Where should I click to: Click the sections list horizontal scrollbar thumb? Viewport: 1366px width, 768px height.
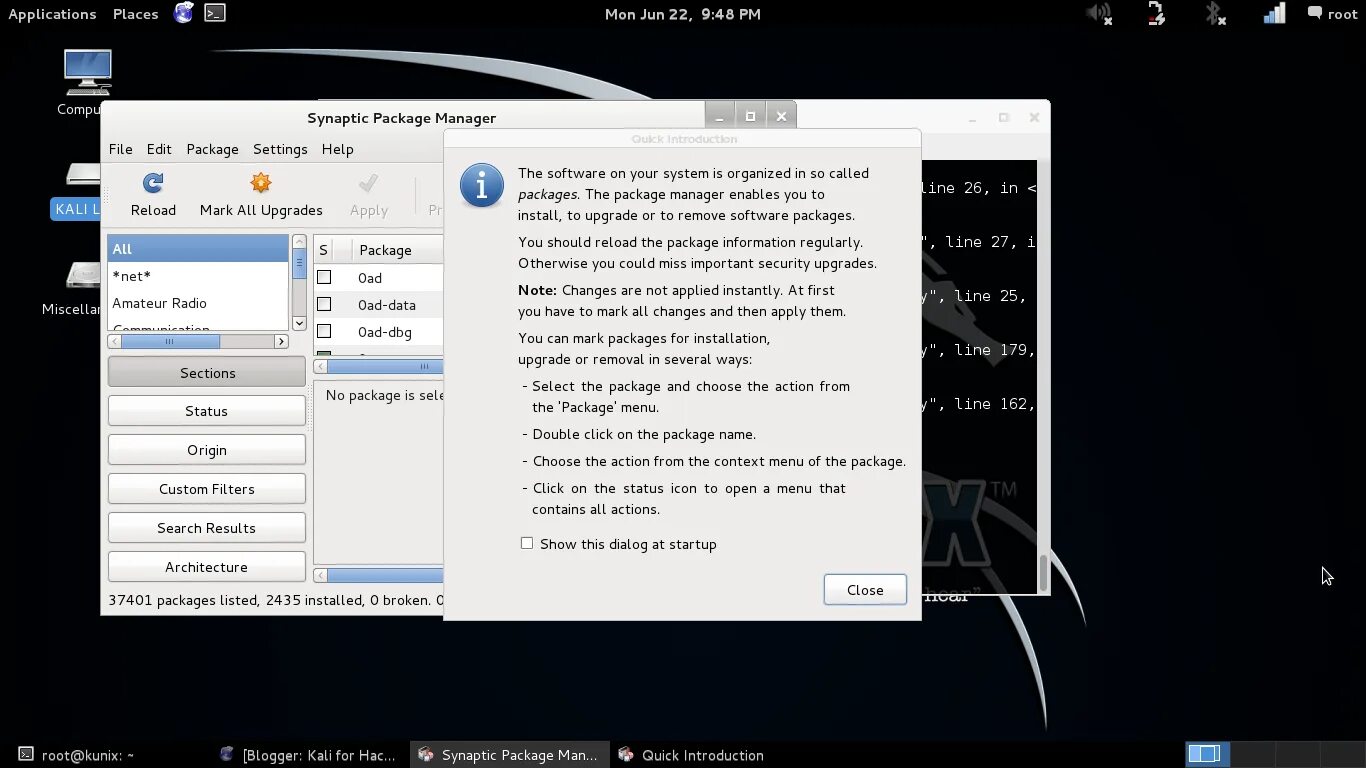click(x=170, y=341)
